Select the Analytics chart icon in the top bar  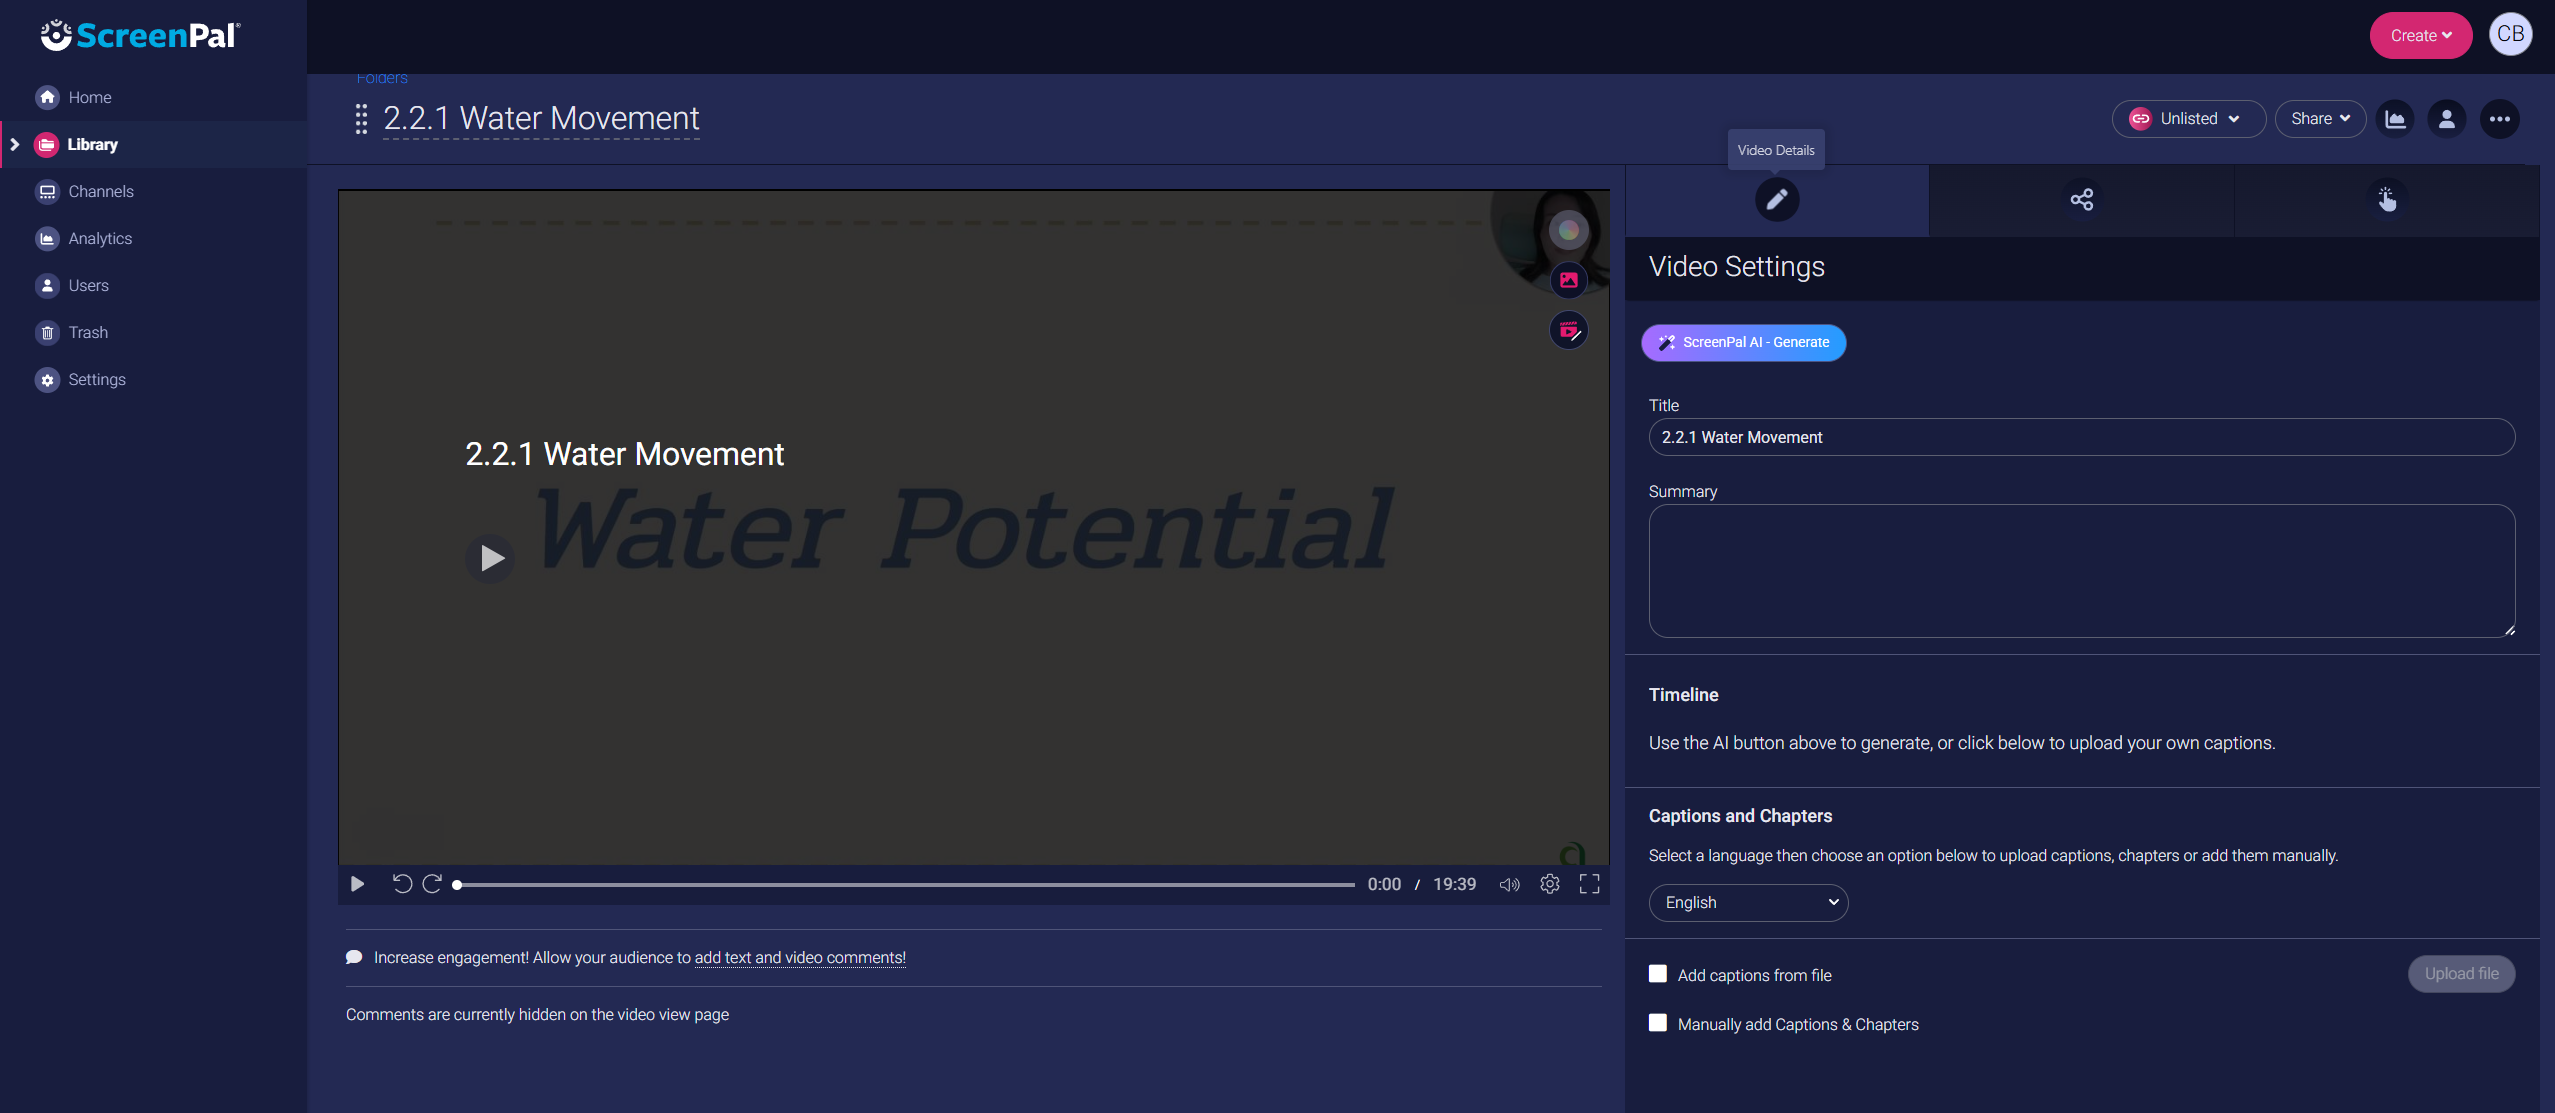click(x=2396, y=118)
